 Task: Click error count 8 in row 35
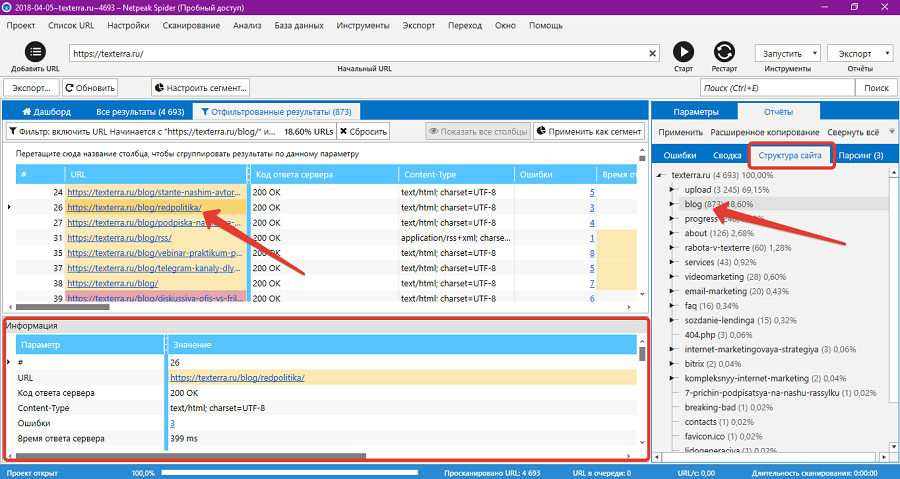(x=592, y=253)
